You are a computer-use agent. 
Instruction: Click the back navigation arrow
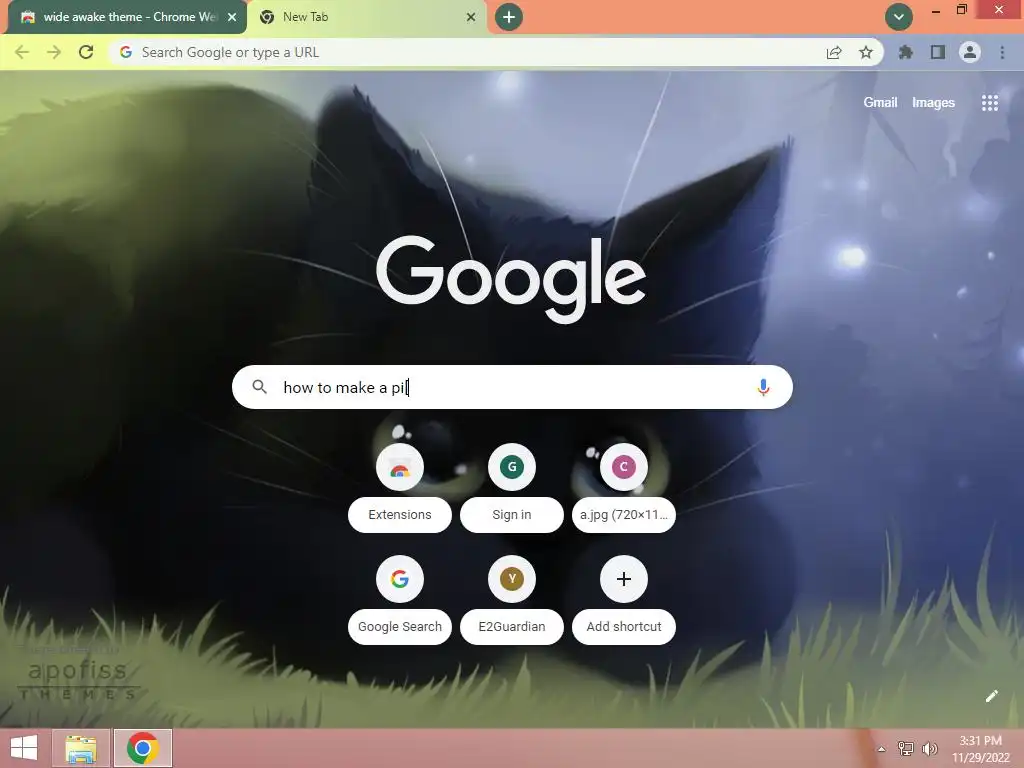pyautogui.click(x=22, y=52)
